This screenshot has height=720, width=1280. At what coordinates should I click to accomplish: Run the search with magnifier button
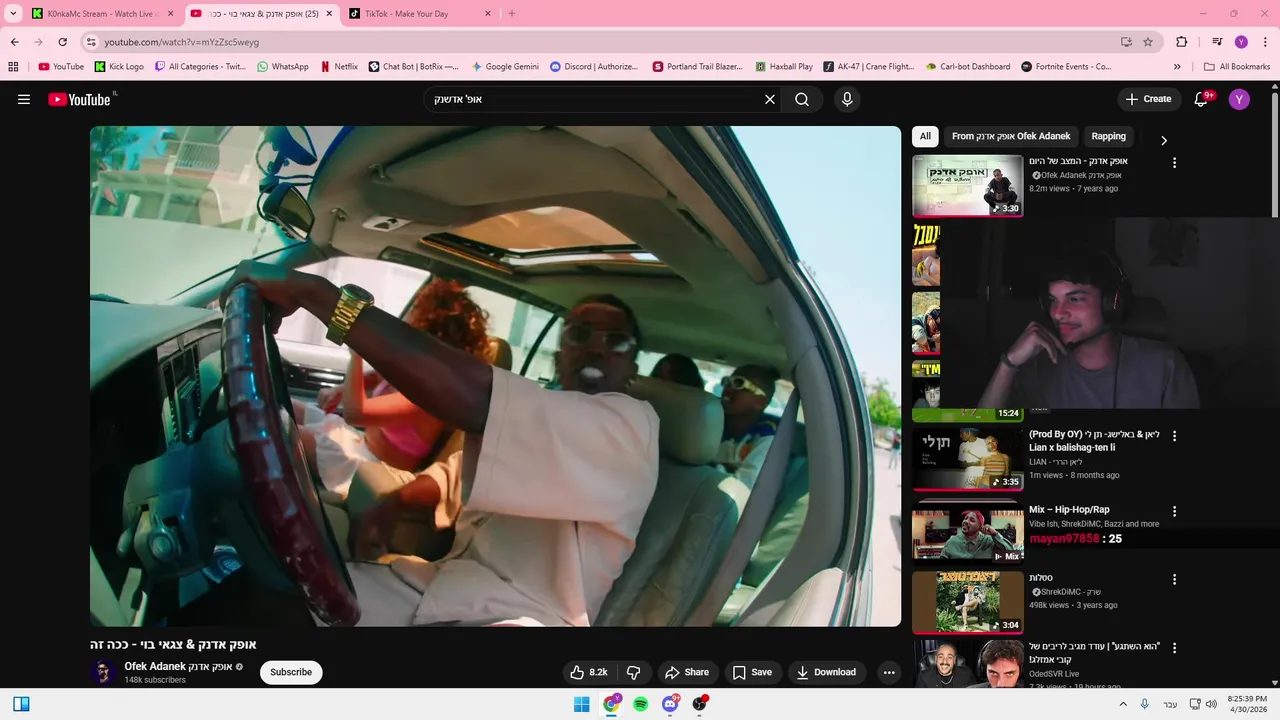(802, 99)
